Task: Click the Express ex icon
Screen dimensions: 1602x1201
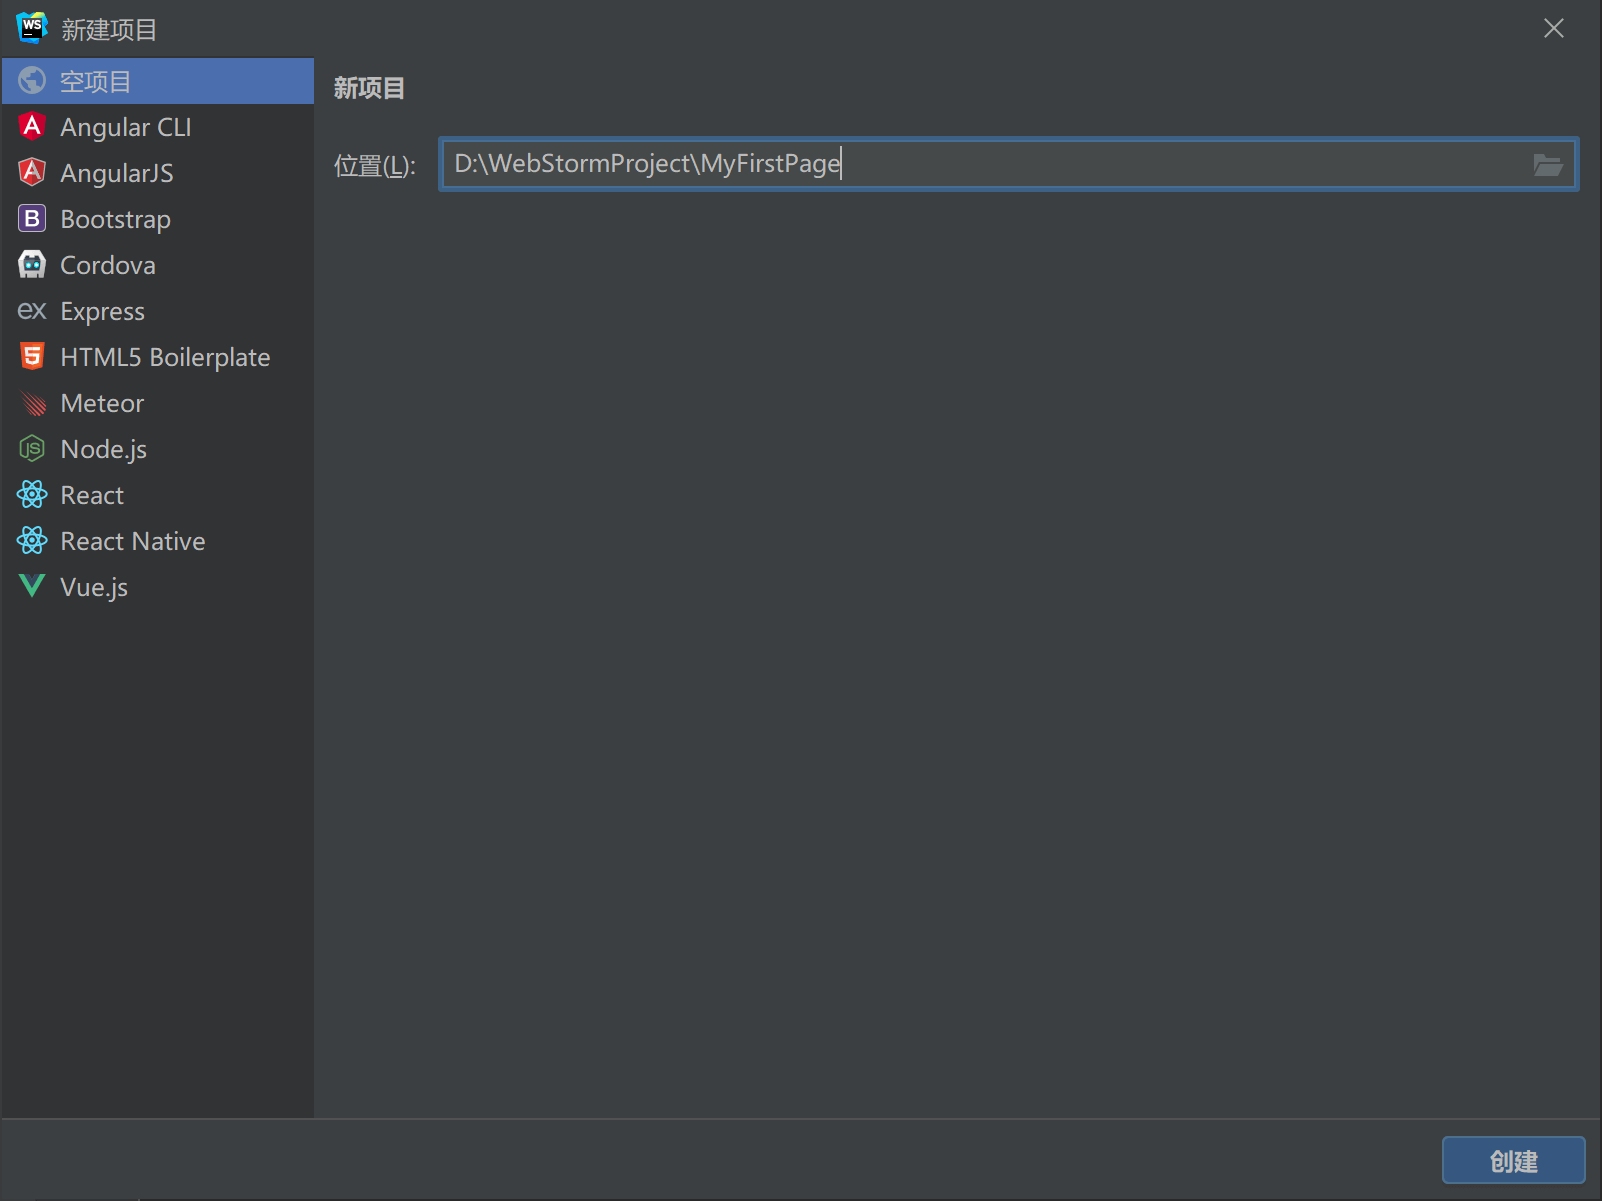Action: 32,311
